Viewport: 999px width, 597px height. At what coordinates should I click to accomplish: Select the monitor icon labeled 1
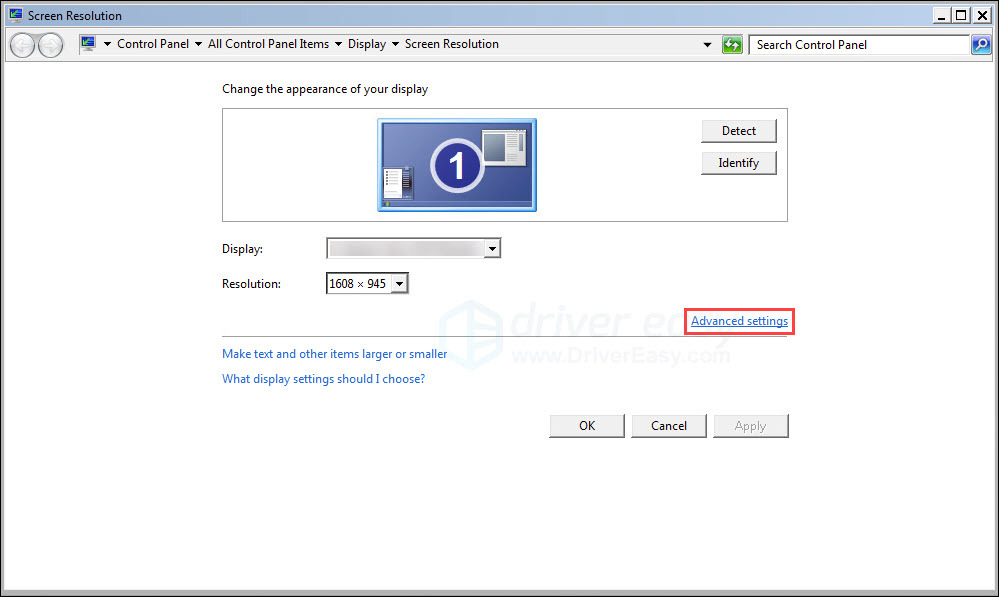click(457, 164)
